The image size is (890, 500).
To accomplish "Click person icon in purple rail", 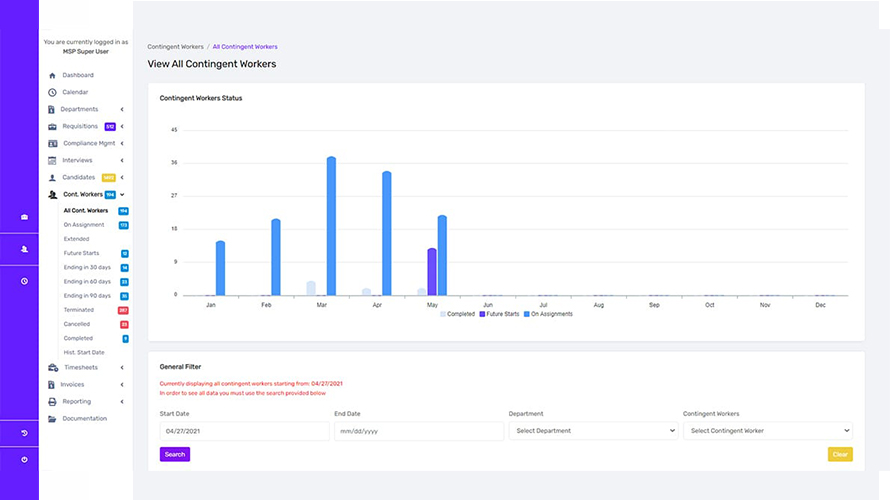I will click(24, 249).
